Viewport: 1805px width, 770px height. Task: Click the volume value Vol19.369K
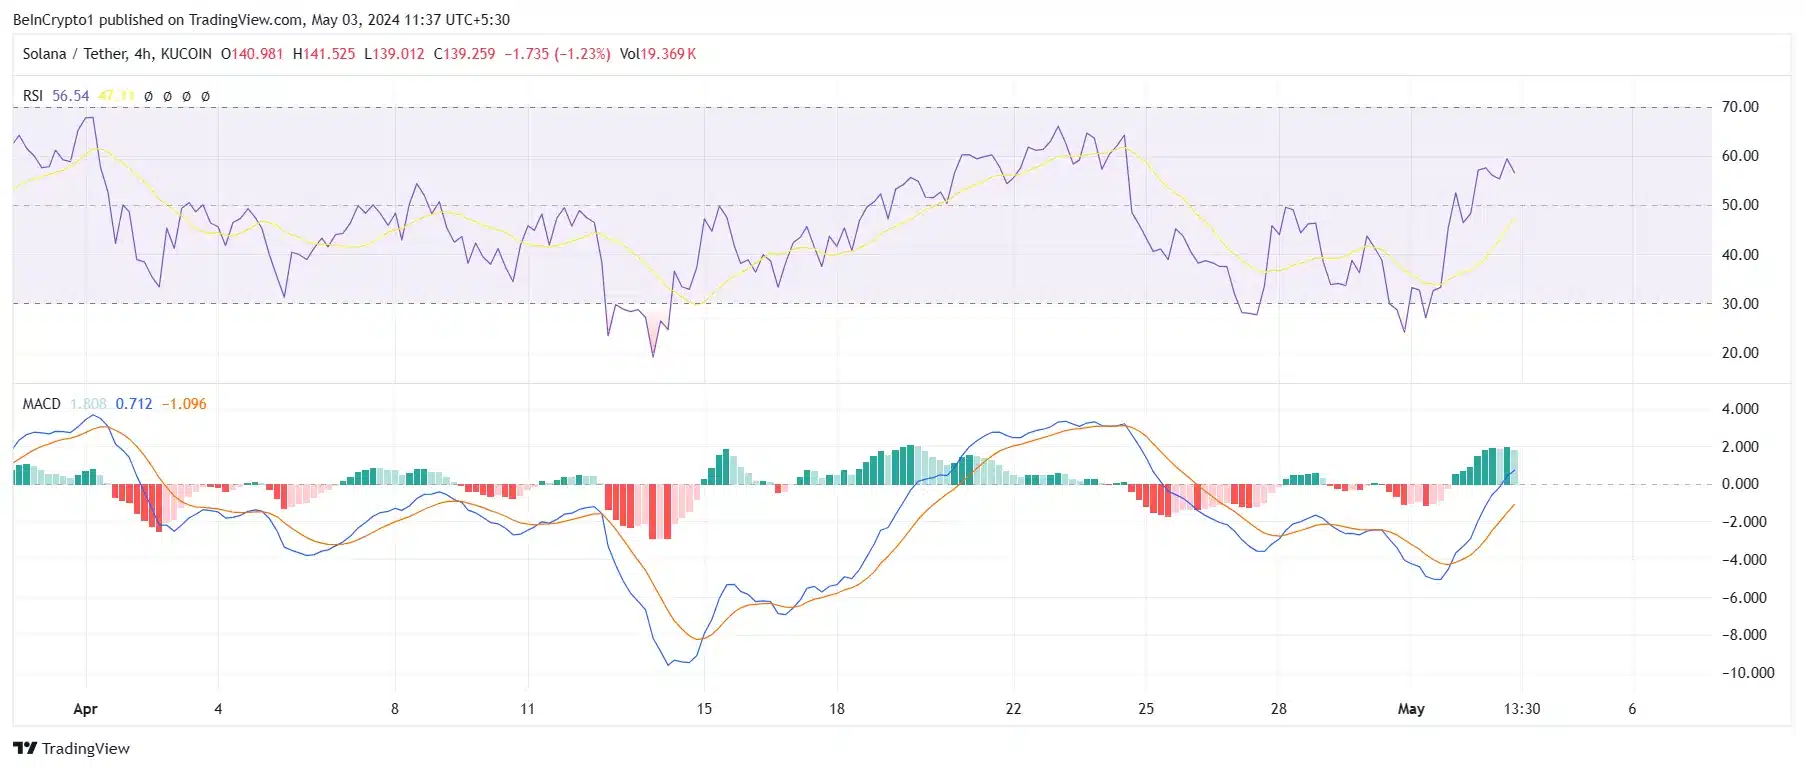click(x=658, y=54)
